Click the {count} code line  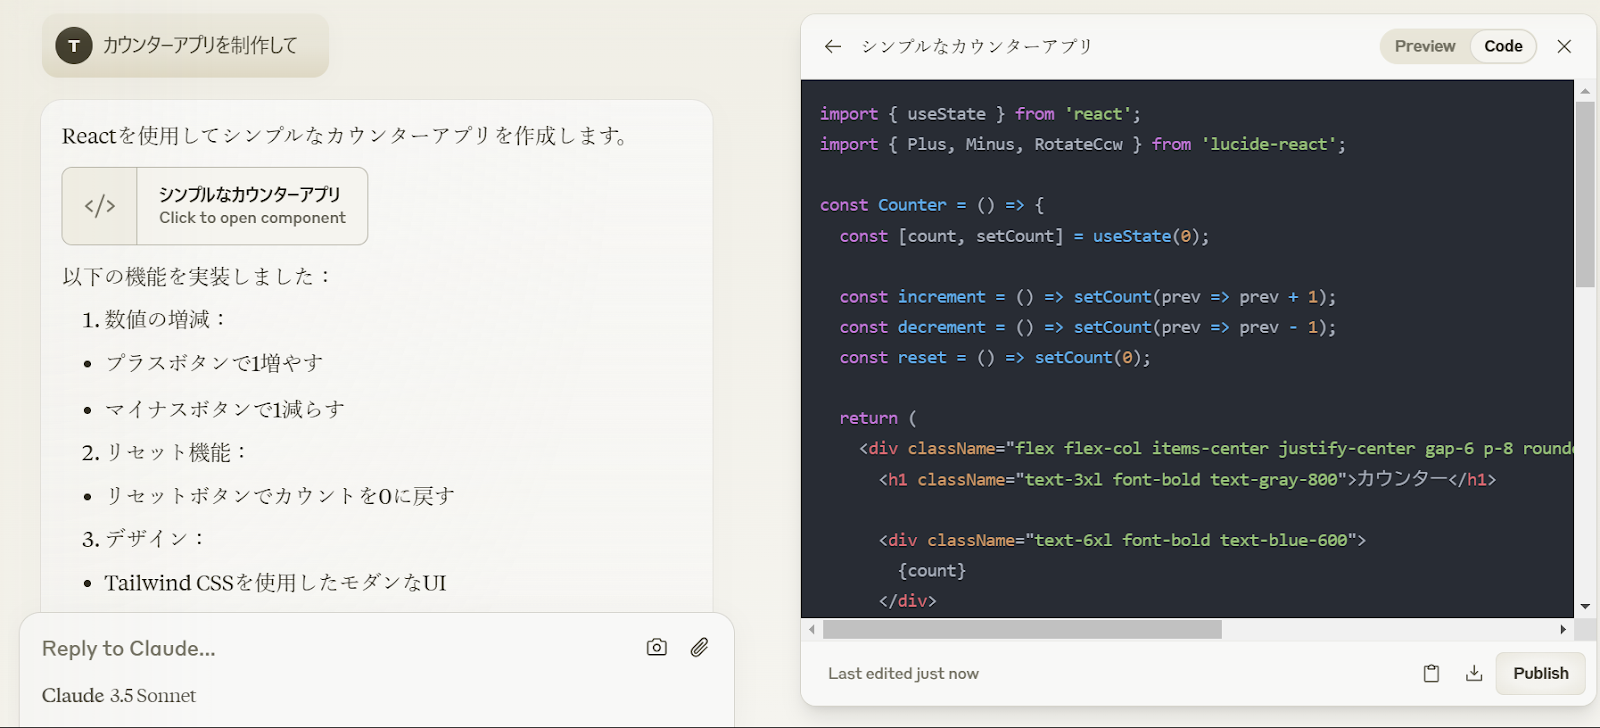coord(932,570)
